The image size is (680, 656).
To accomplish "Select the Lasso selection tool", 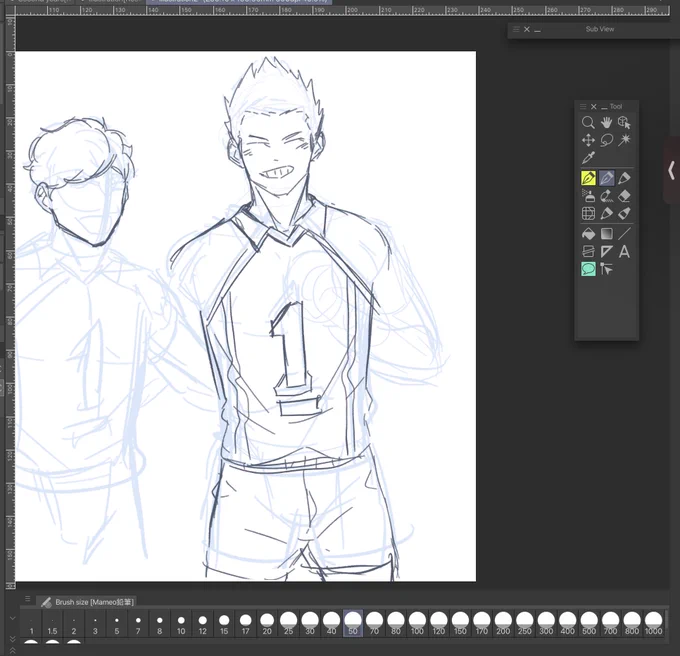I will [x=606, y=140].
